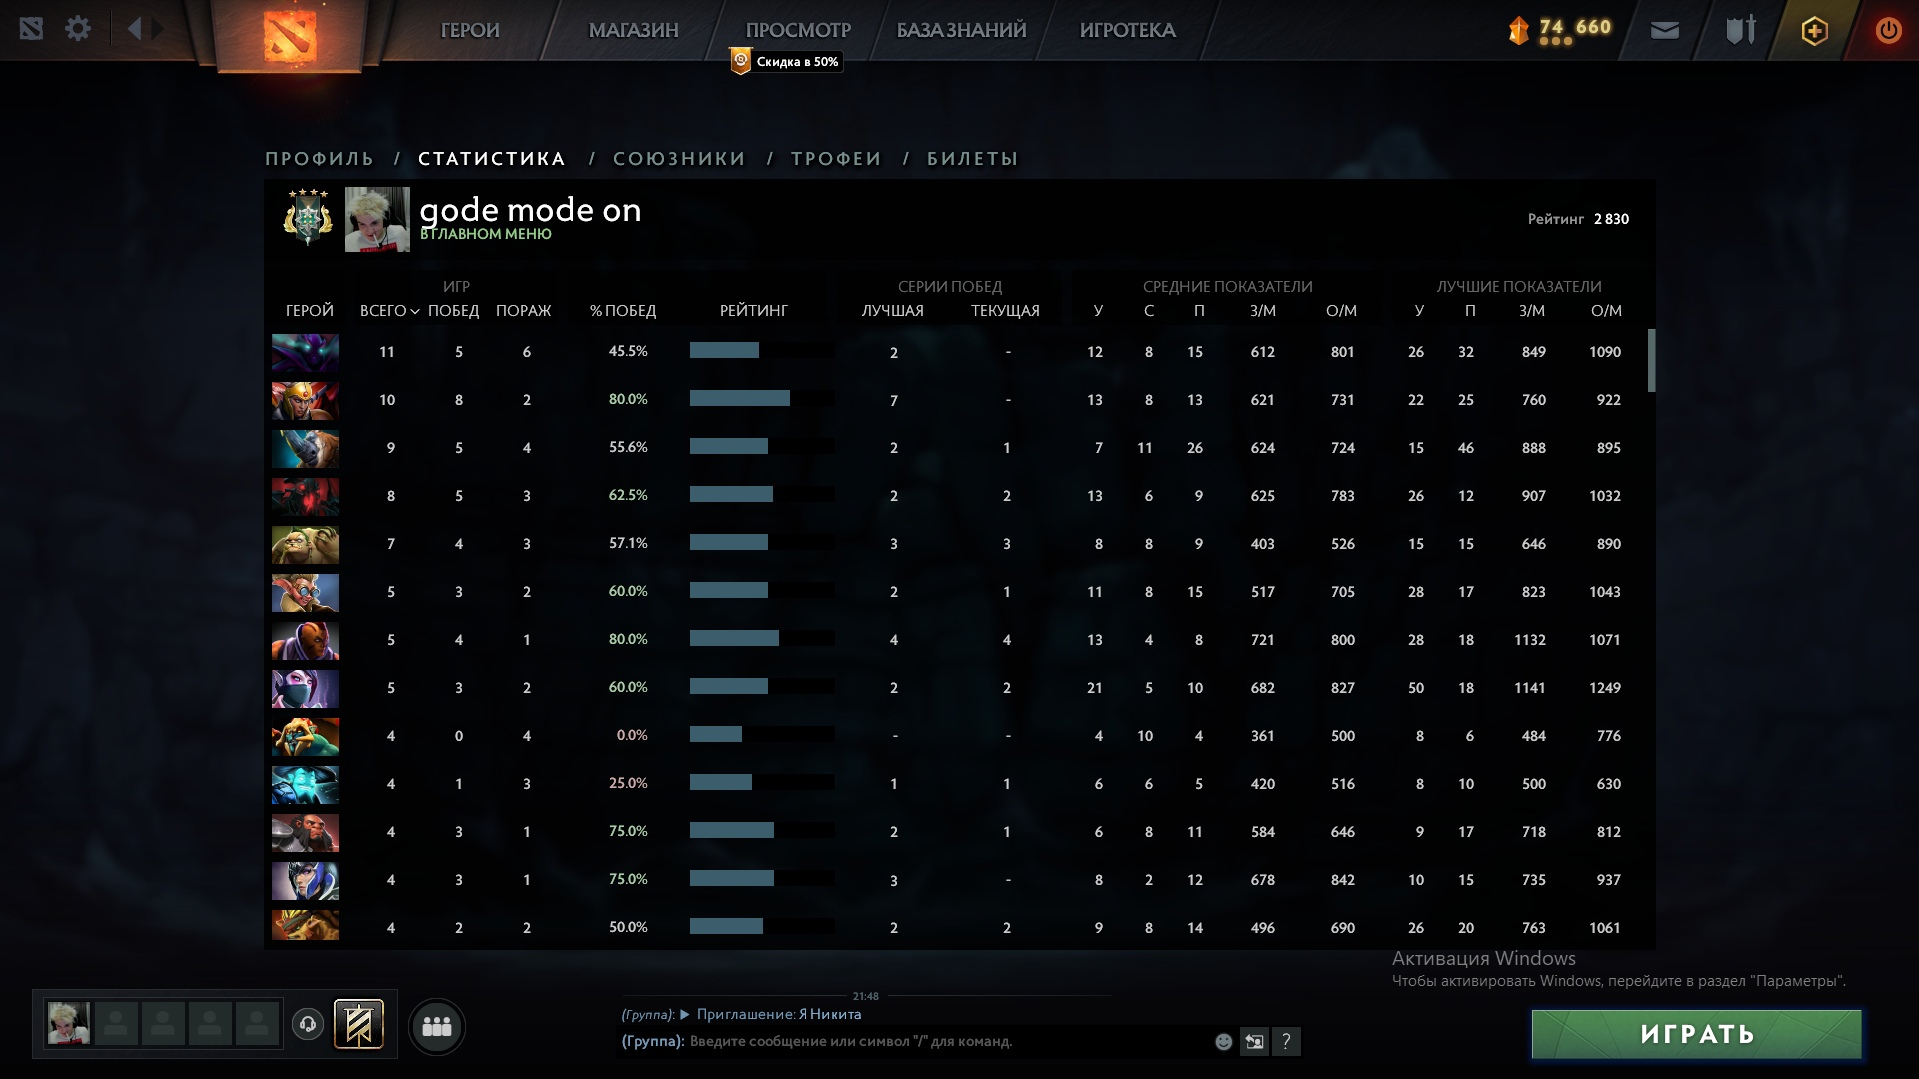Click the 74 660 shards balance
The height and width of the screenshot is (1079, 1919).
click(1575, 27)
